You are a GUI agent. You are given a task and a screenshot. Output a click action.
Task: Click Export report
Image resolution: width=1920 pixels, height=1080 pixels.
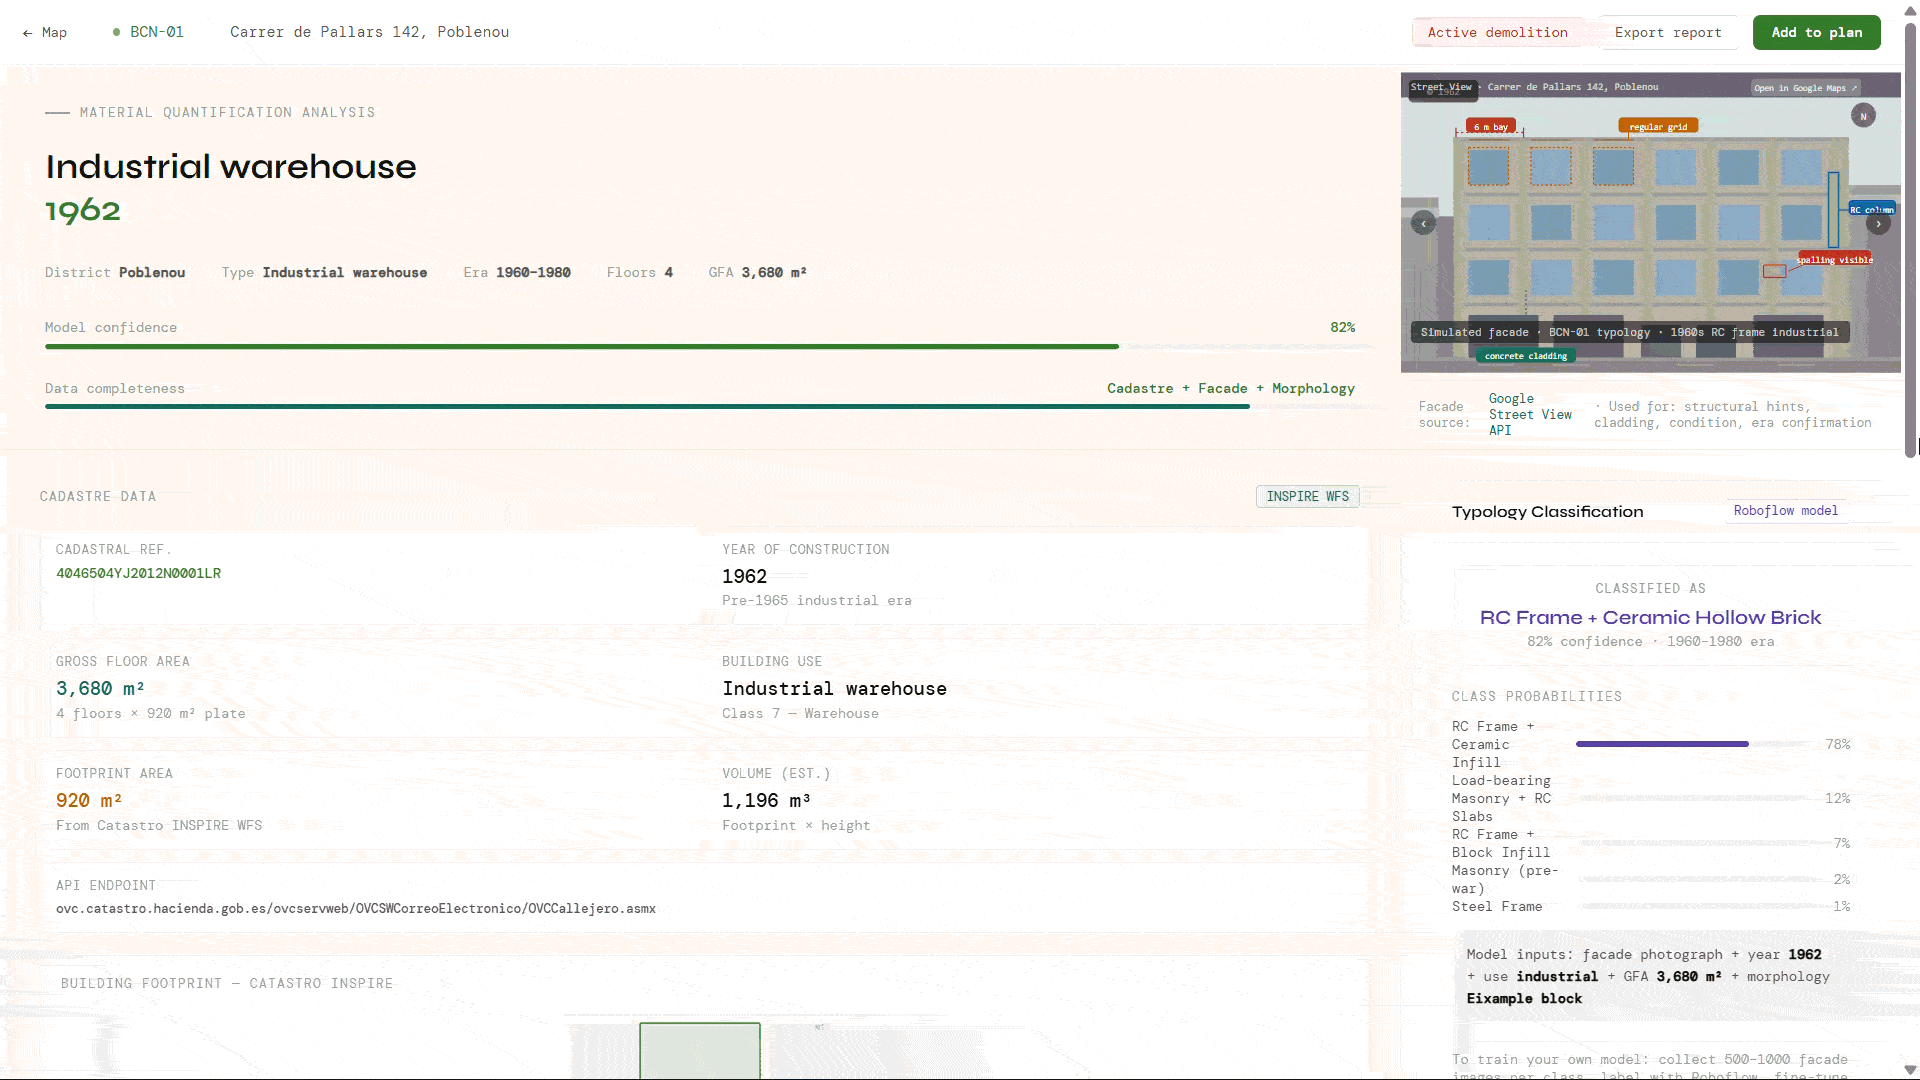pos(1667,32)
